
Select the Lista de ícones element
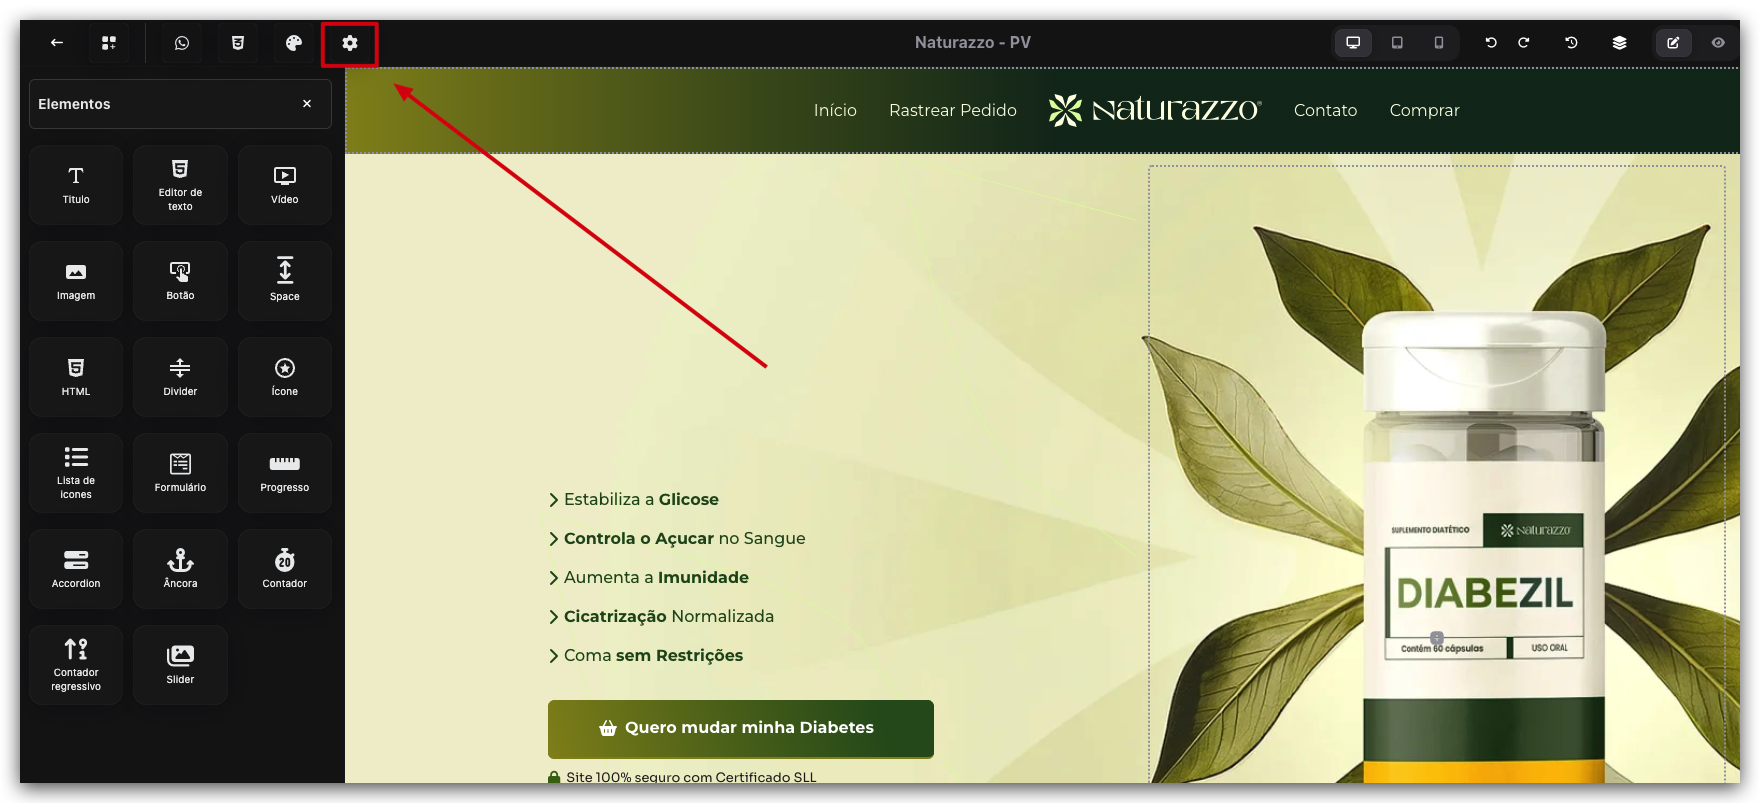click(x=76, y=473)
